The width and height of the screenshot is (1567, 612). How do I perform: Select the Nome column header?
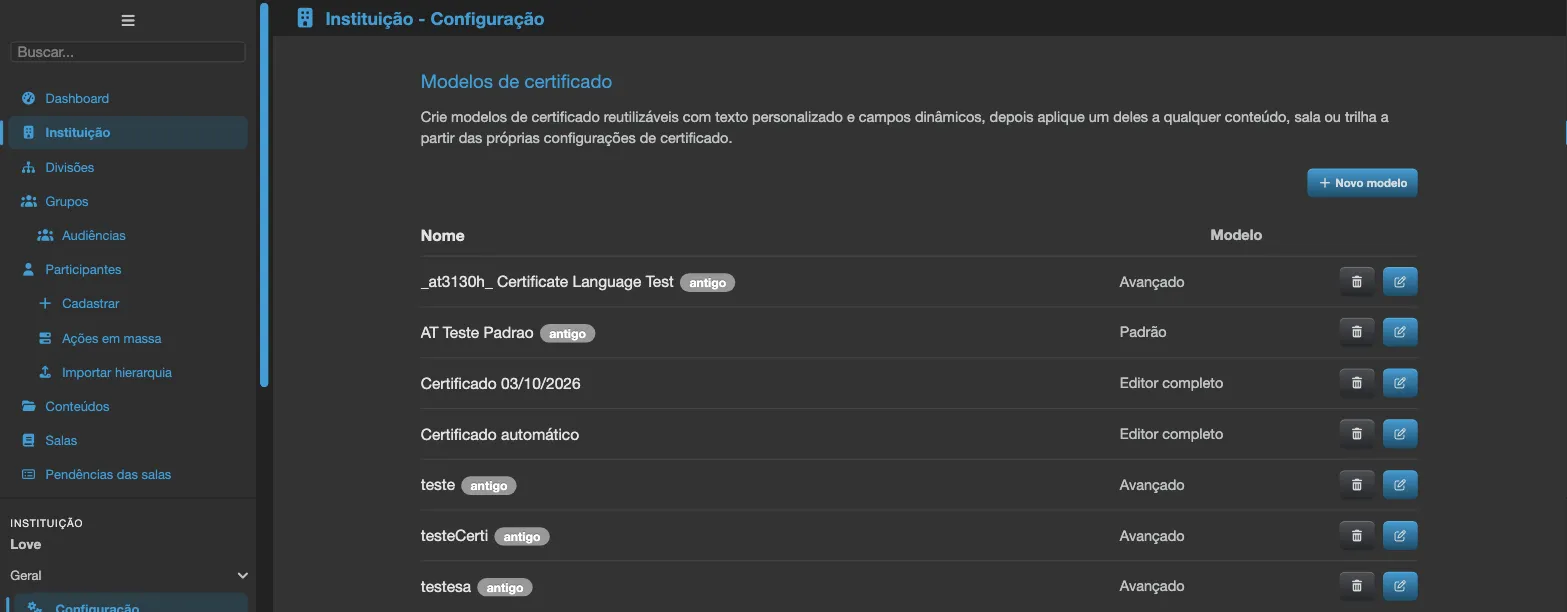[443, 235]
